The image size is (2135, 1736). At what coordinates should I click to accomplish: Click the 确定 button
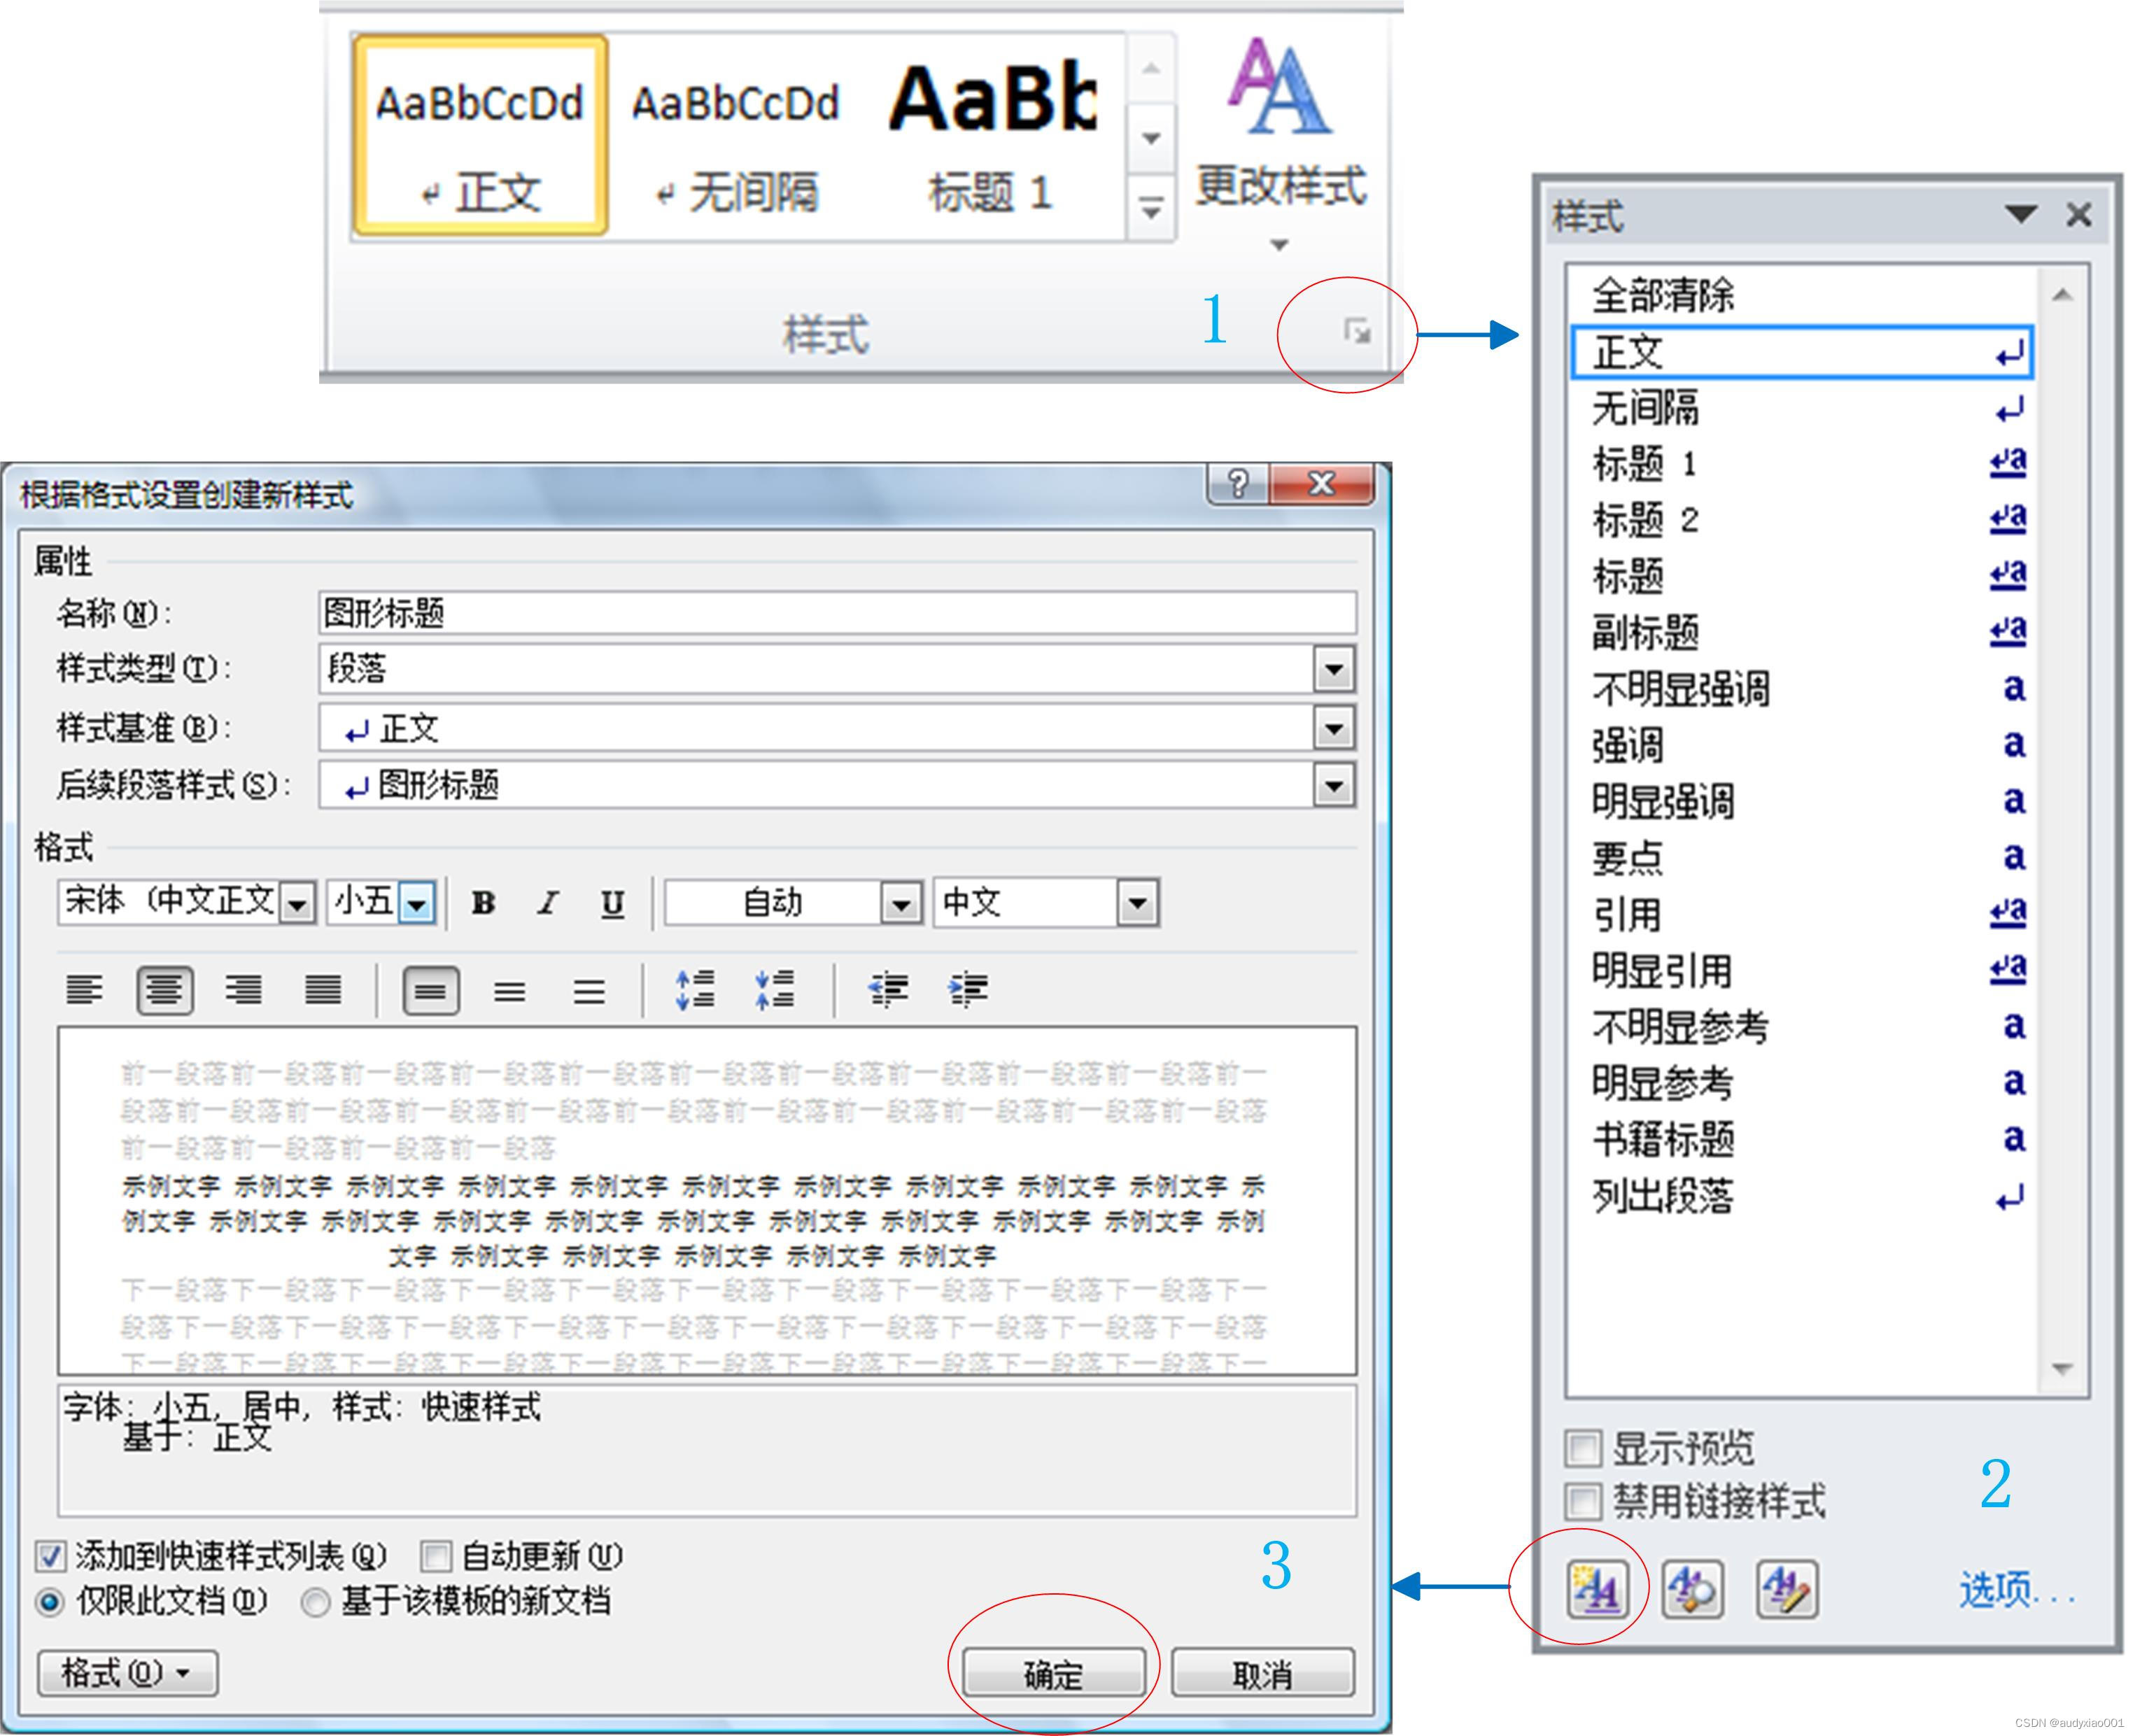1053,1674
